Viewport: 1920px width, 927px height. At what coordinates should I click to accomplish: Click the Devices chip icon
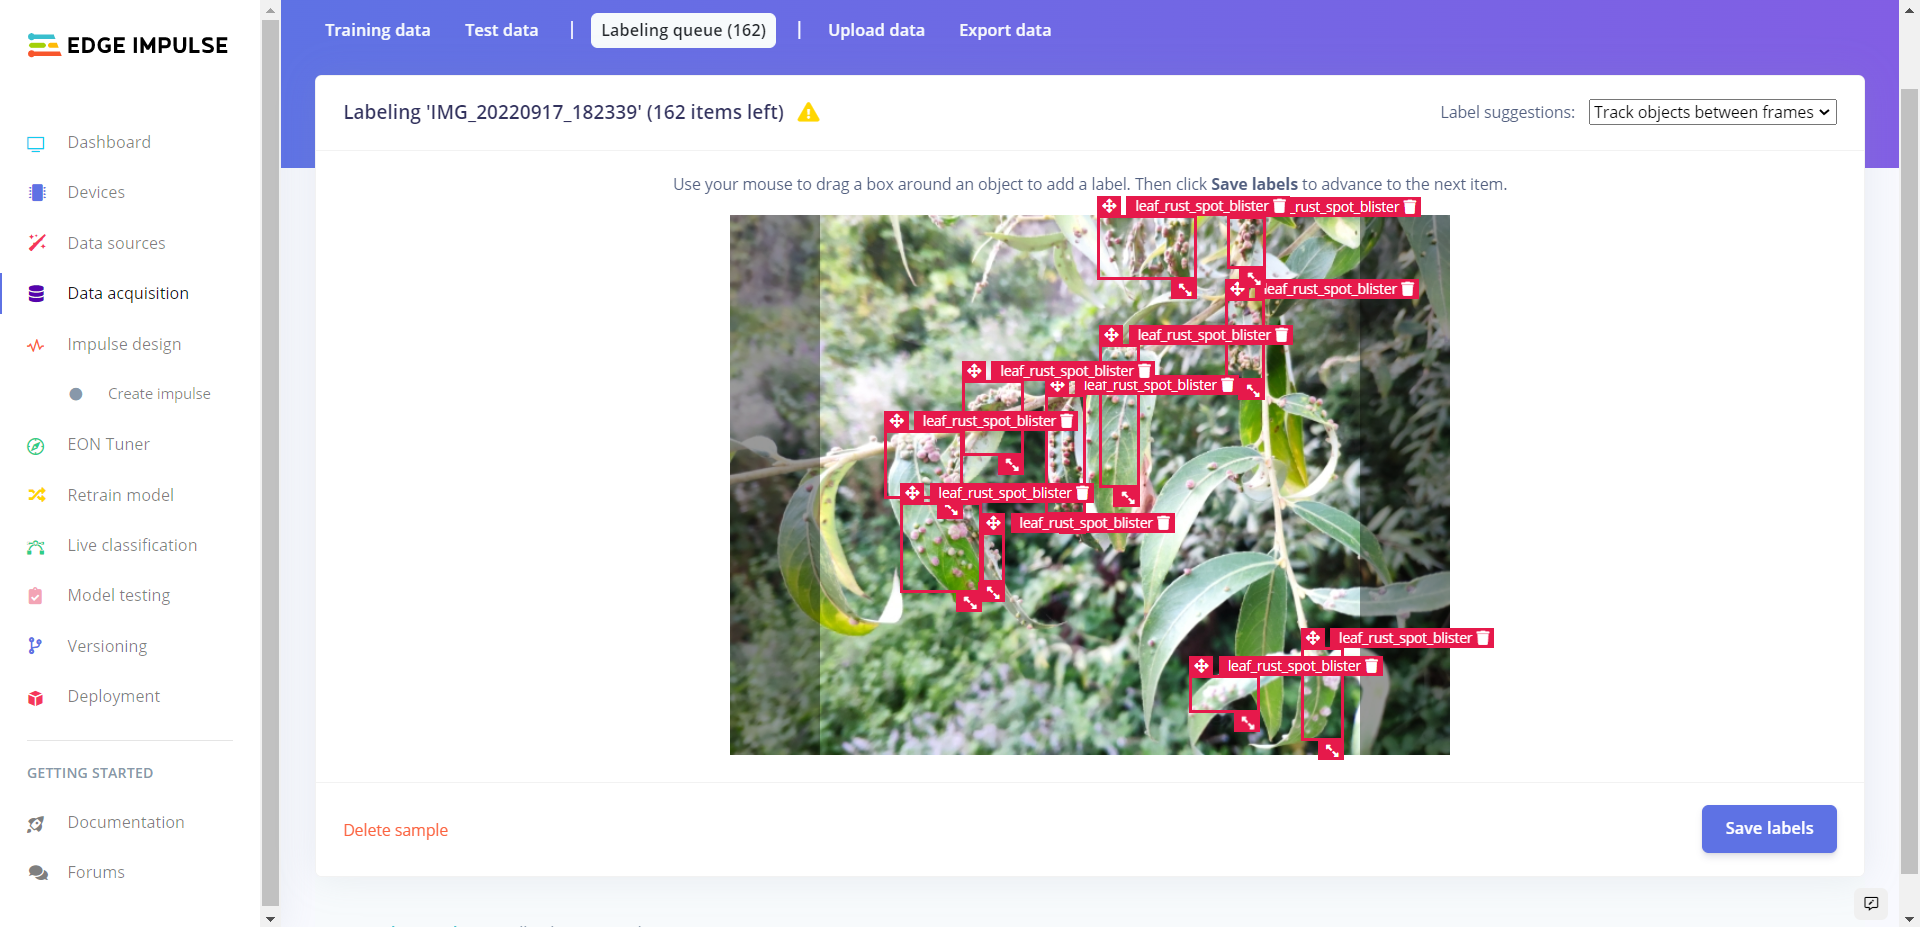(37, 193)
